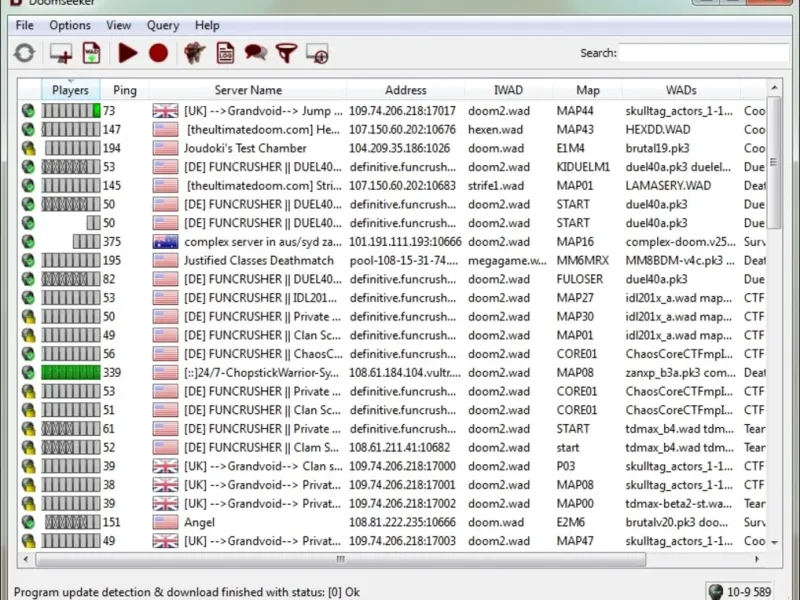Open the server filter funnel icon
The image size is (800, 600).
(x=286, y=54)
